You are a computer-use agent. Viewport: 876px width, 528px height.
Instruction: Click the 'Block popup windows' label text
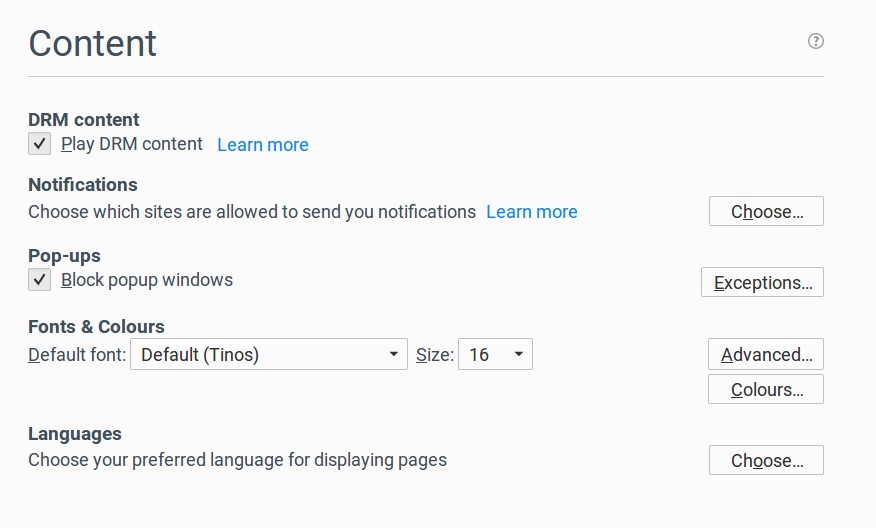[147, 280]
